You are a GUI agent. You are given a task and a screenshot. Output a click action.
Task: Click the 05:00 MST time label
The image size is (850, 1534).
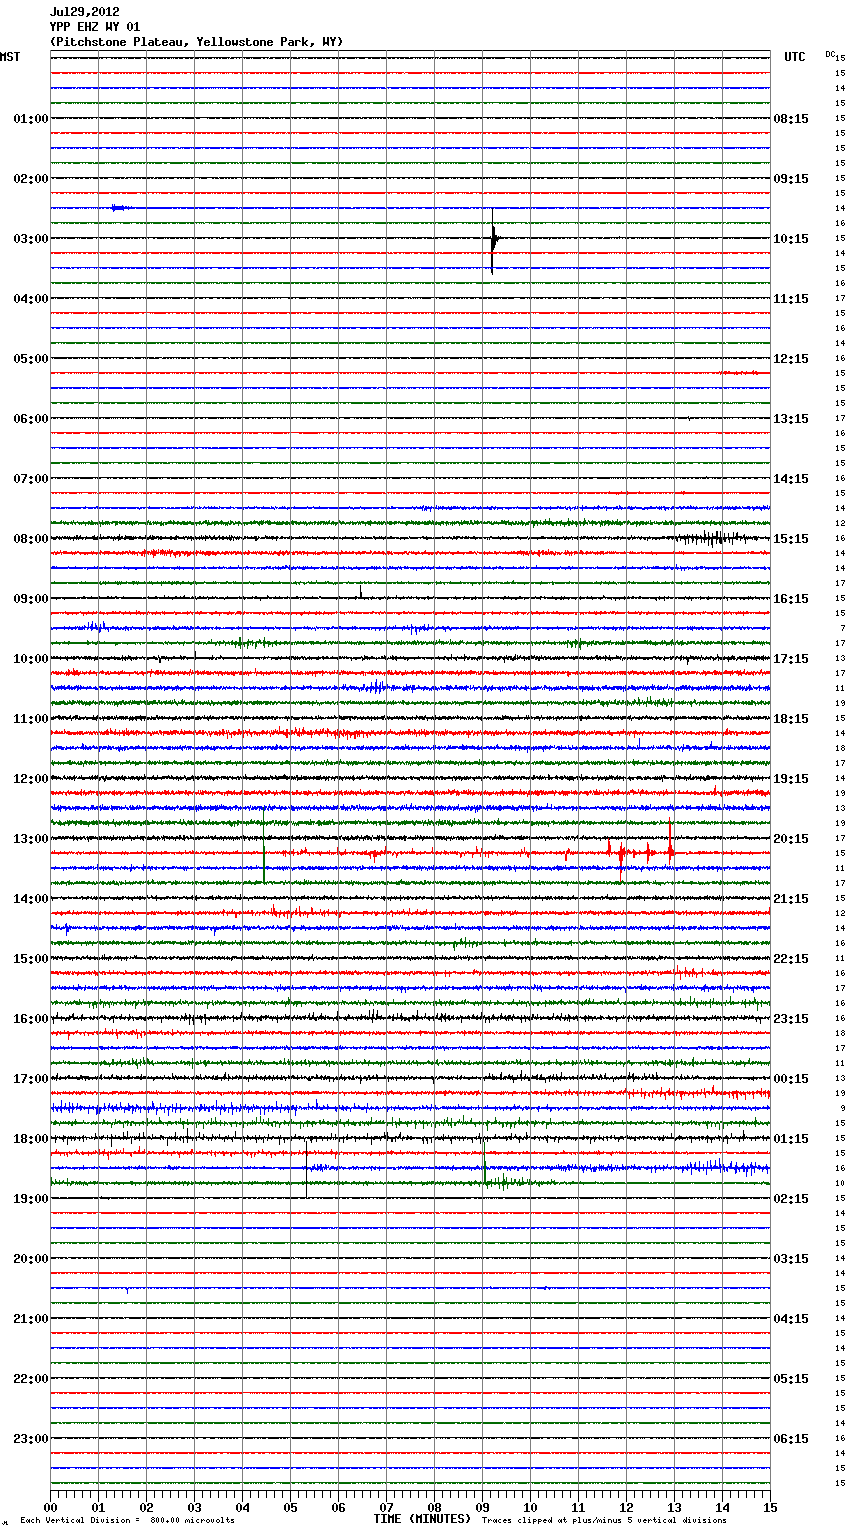31,359
